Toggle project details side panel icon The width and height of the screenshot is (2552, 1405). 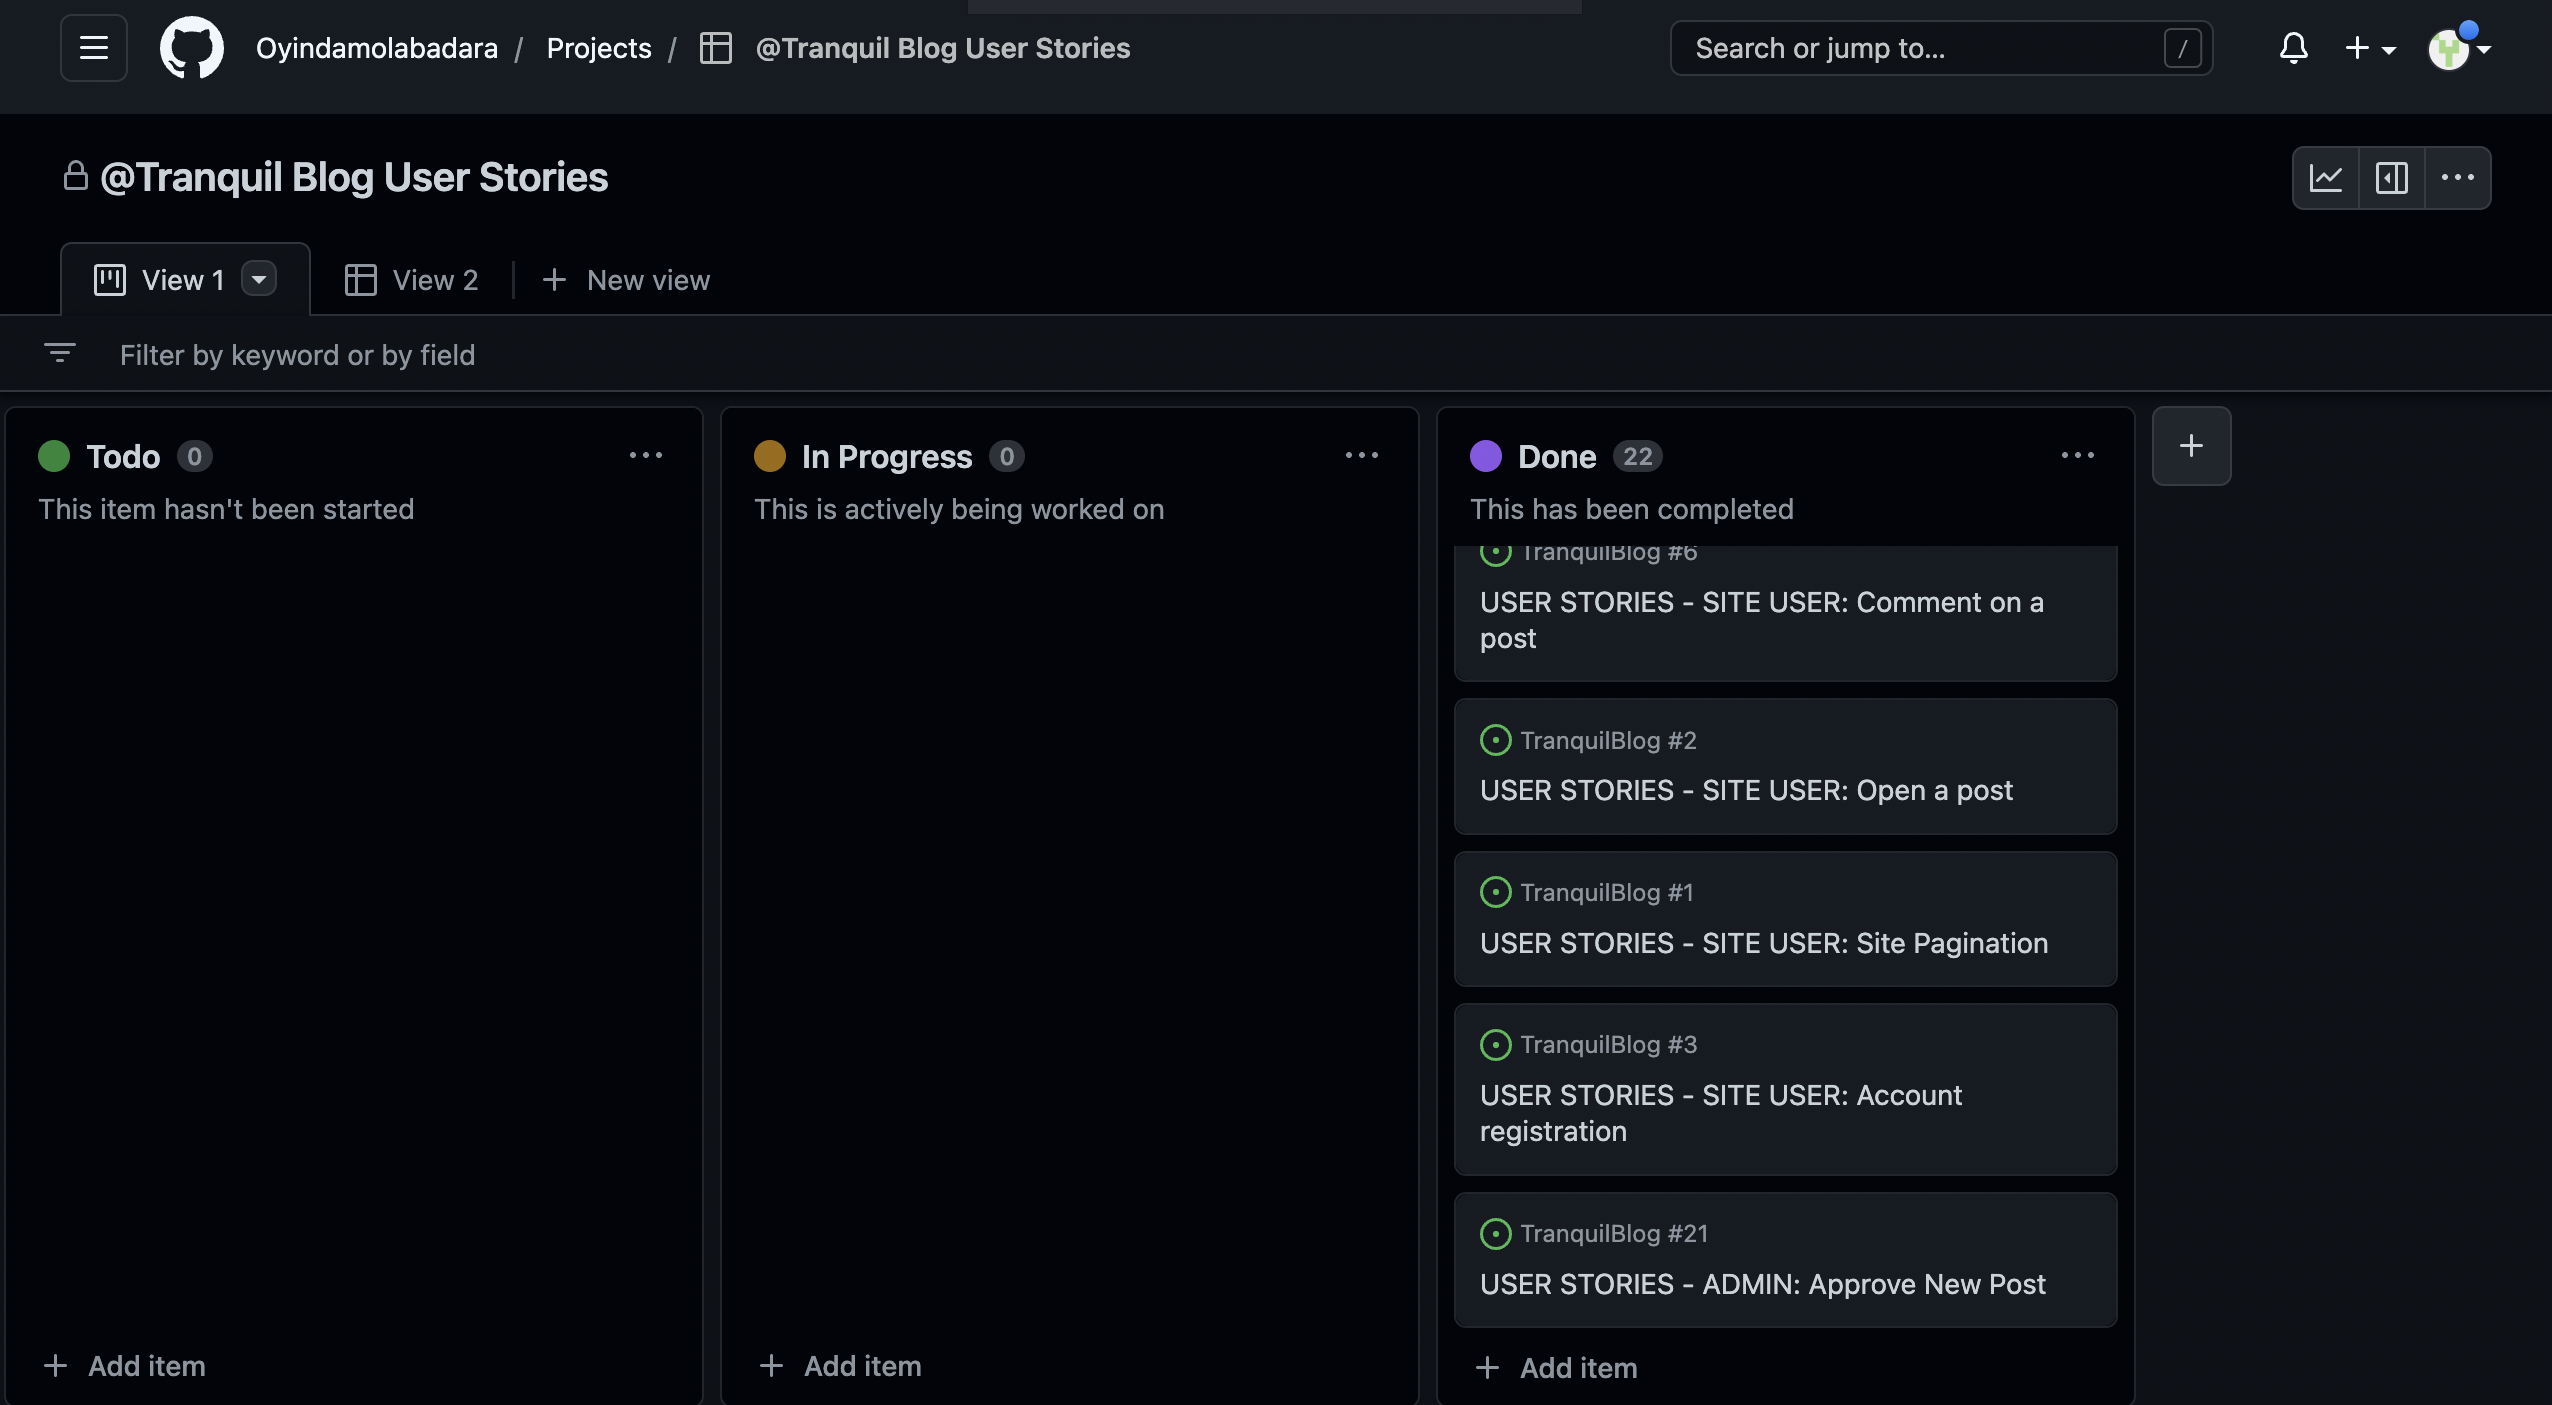(2391, 178)
